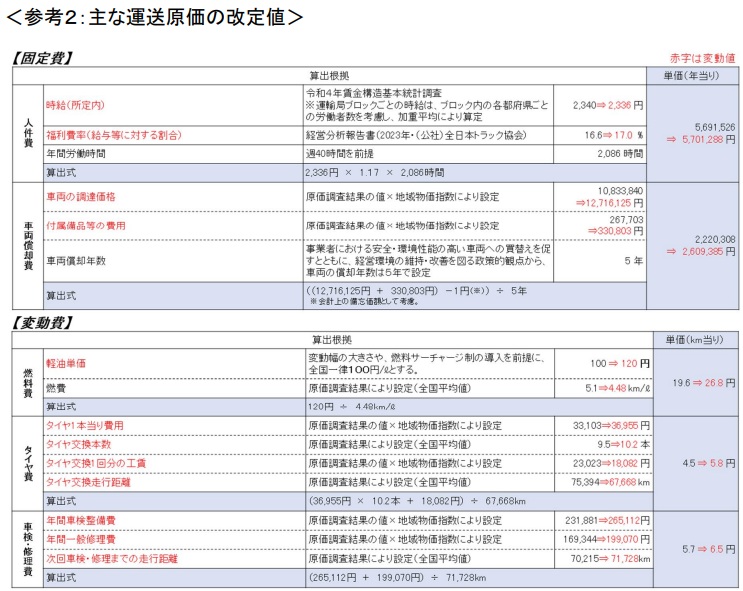Screen dimensions: 743x591
Task: Select the 年間労働時間 cell
Action: 76,153
